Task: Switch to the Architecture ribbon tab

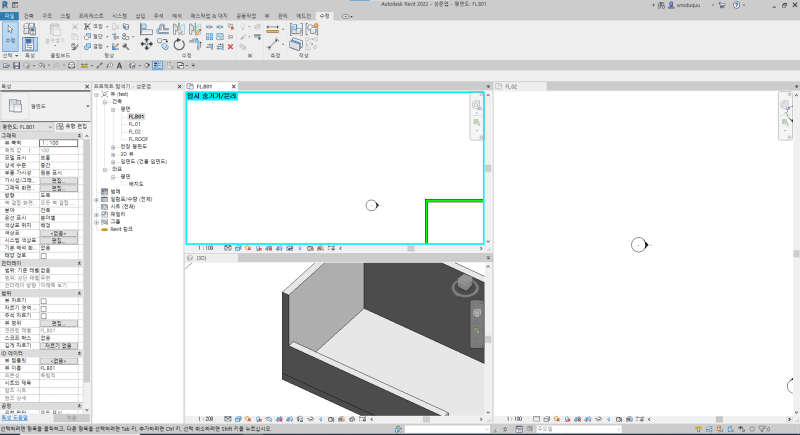Action: (29, 16)
